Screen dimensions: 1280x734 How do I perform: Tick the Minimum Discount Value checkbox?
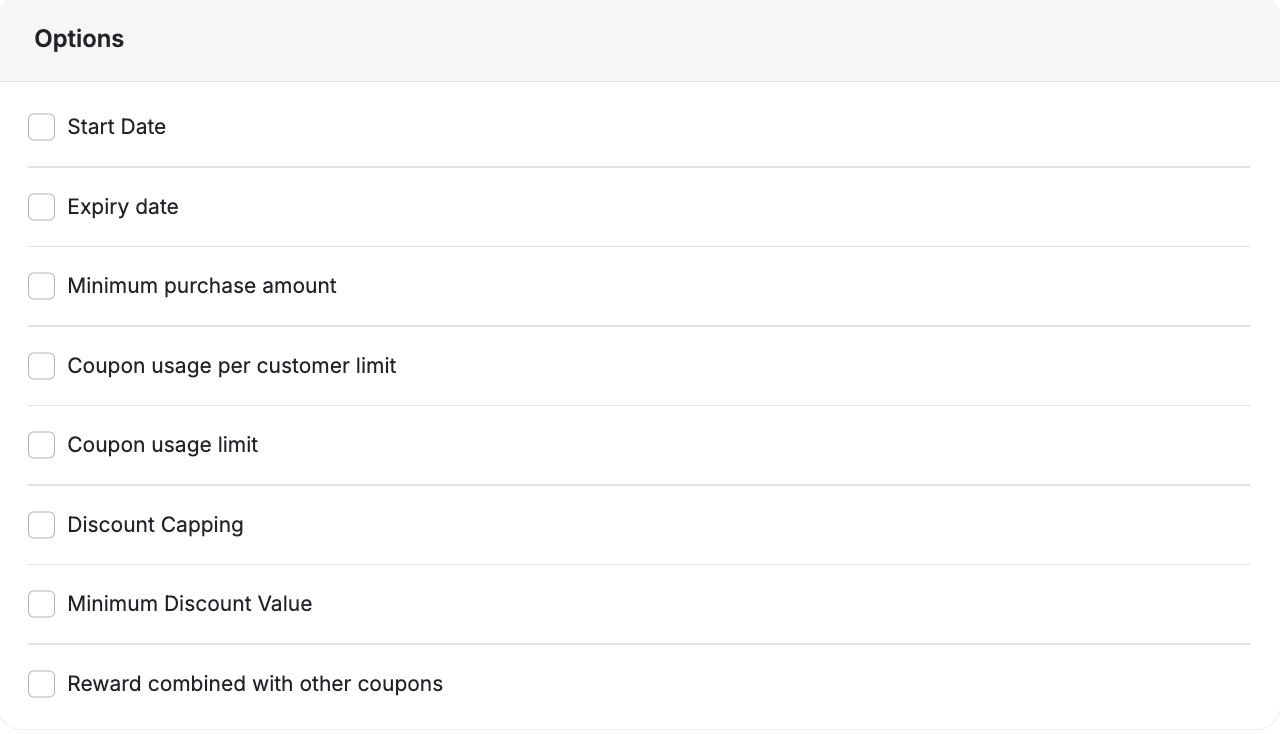pyautogui.click(x=41, y=604)
